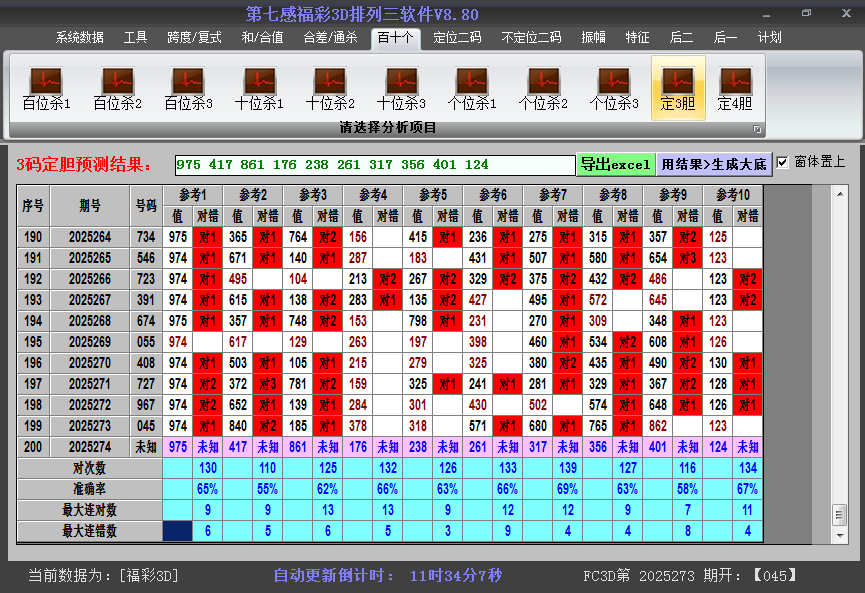Click the 个位杀1 ribbon icon
The image size is (865, 593).
[472, 88]
